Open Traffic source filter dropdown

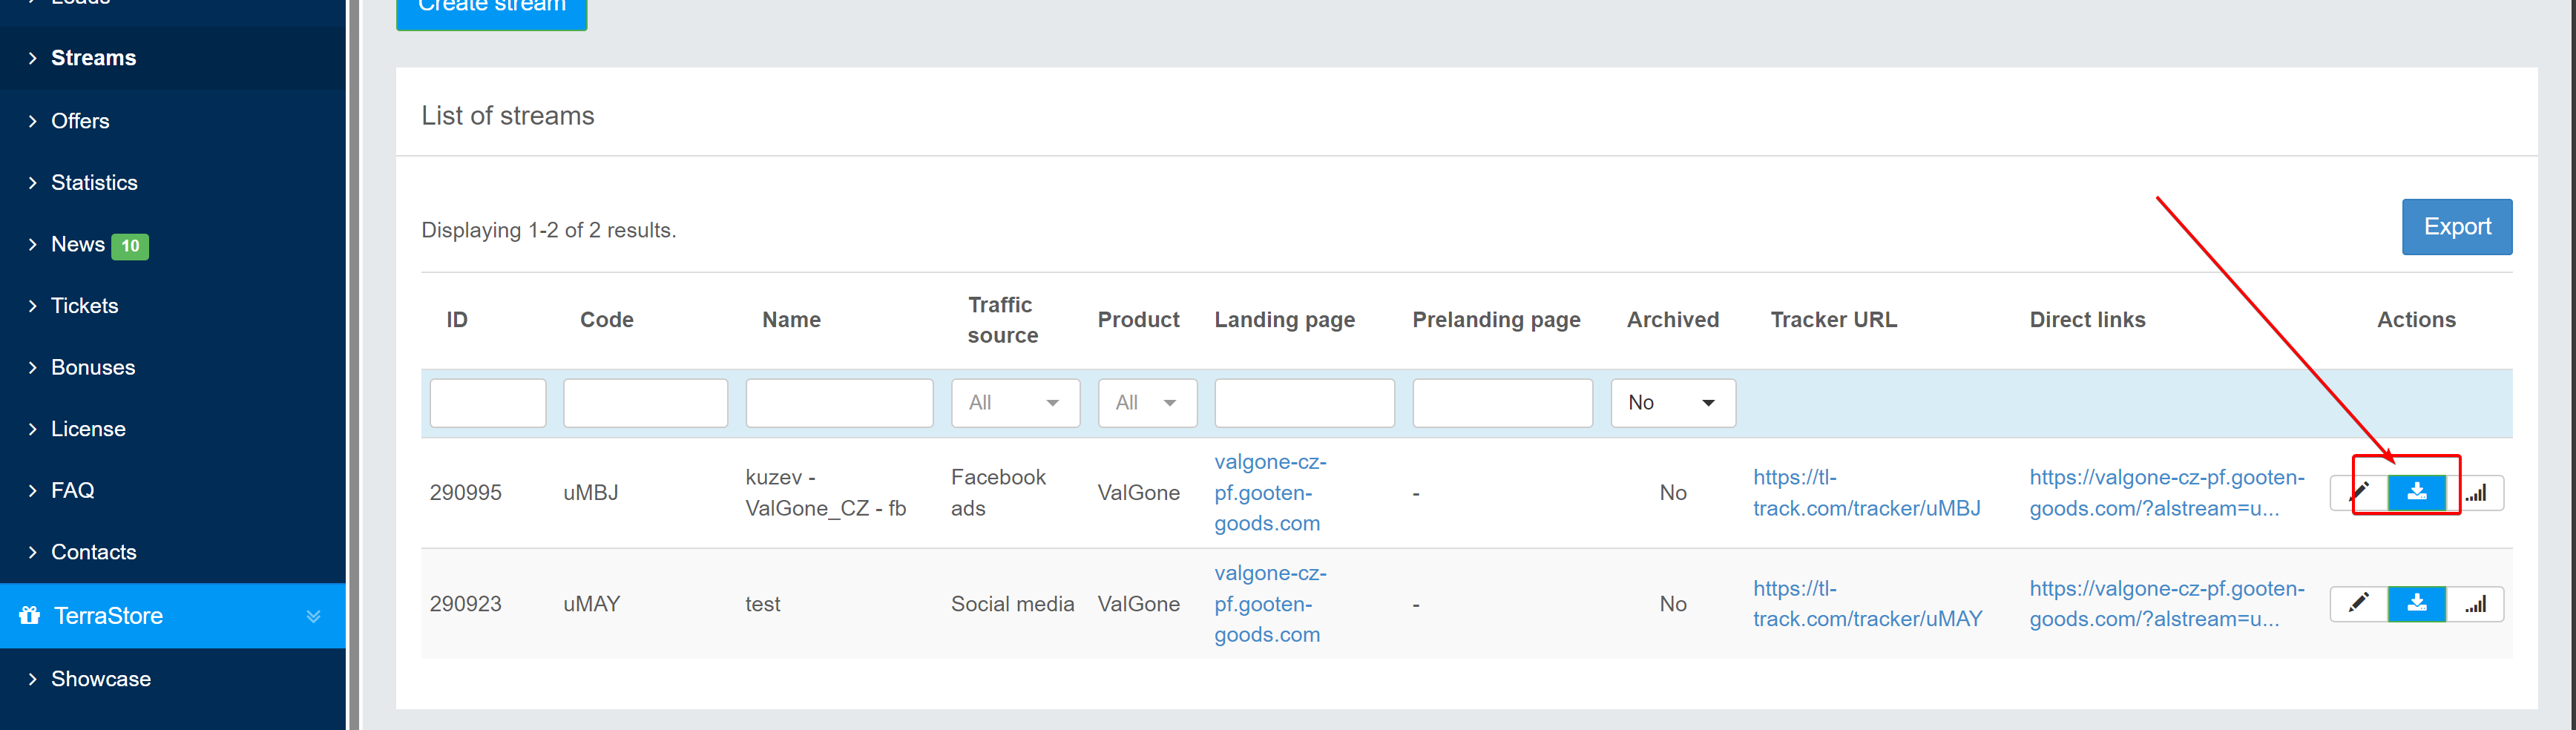pos(1015,402)
